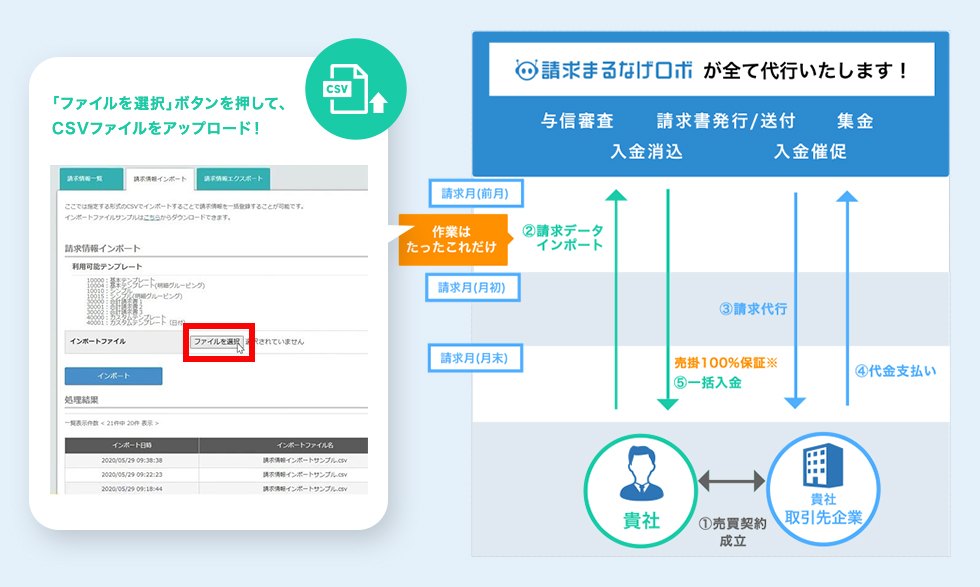Click the 請求情報インポート section heading

[x=102, y=249]
